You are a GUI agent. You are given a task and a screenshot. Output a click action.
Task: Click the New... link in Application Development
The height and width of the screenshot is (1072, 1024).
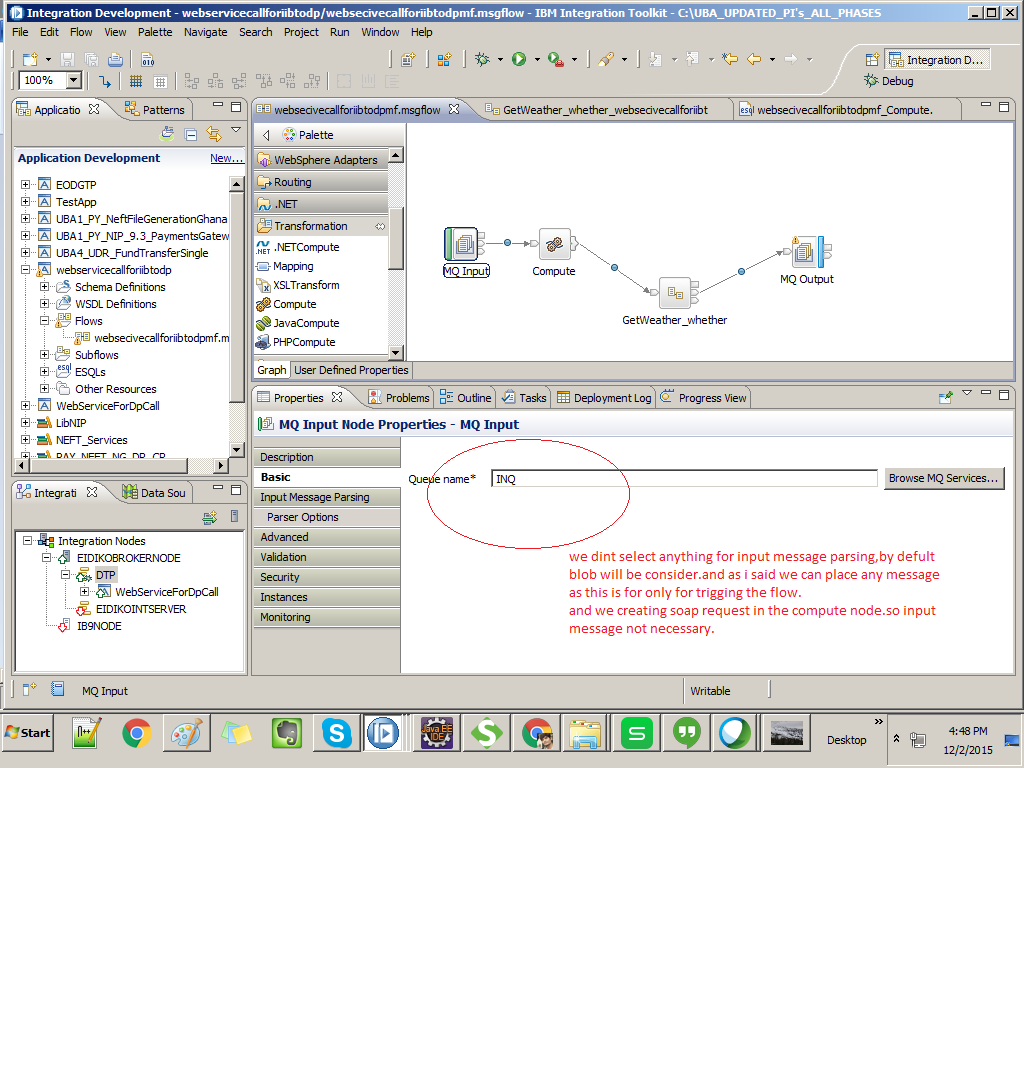[226, 158]
